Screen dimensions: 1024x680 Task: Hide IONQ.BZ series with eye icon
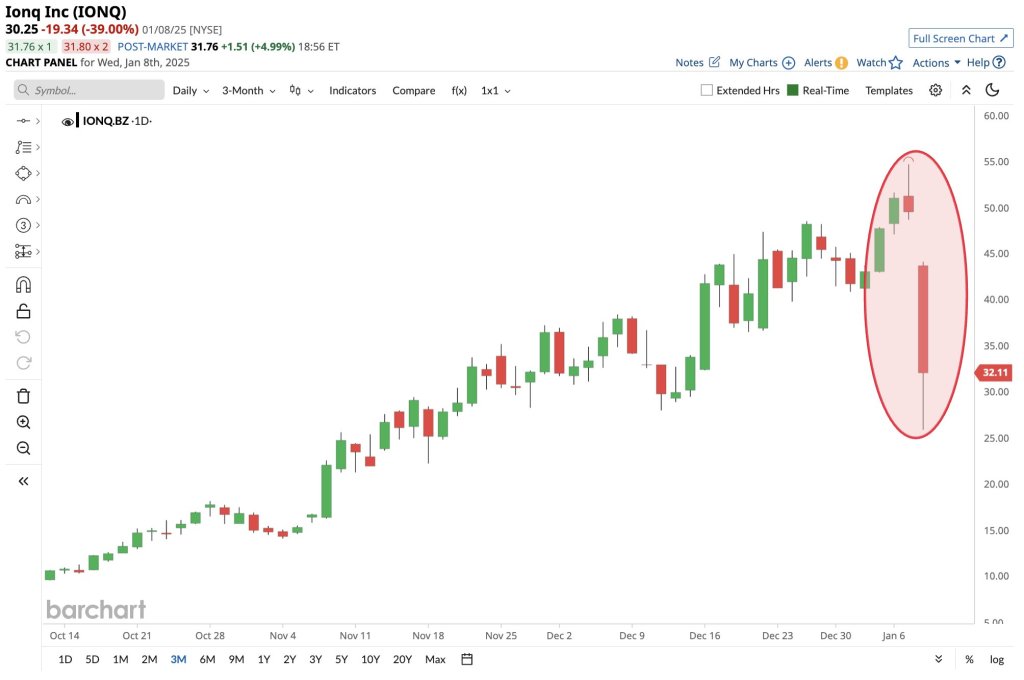coord(68,121)
